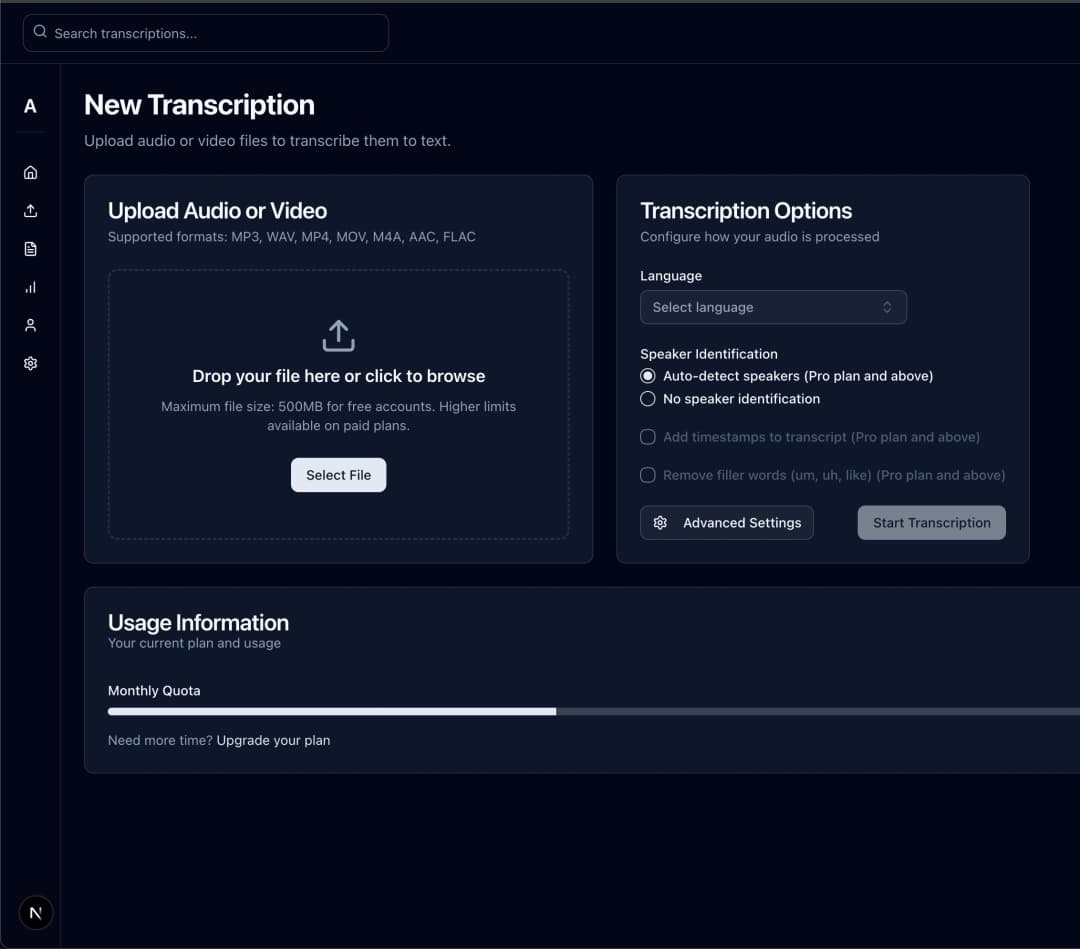
Task: Click the Select File button
Action: click(x=338, y=475)
